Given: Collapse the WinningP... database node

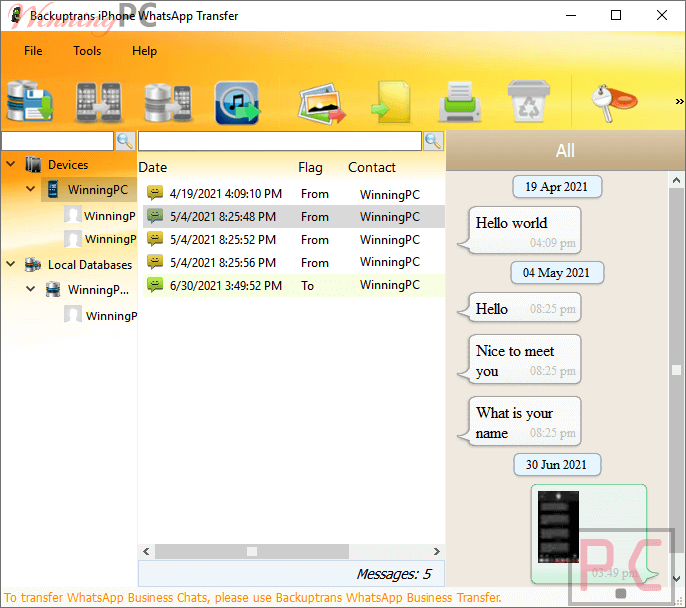Looking at the screenshot, I should [31, 289].
